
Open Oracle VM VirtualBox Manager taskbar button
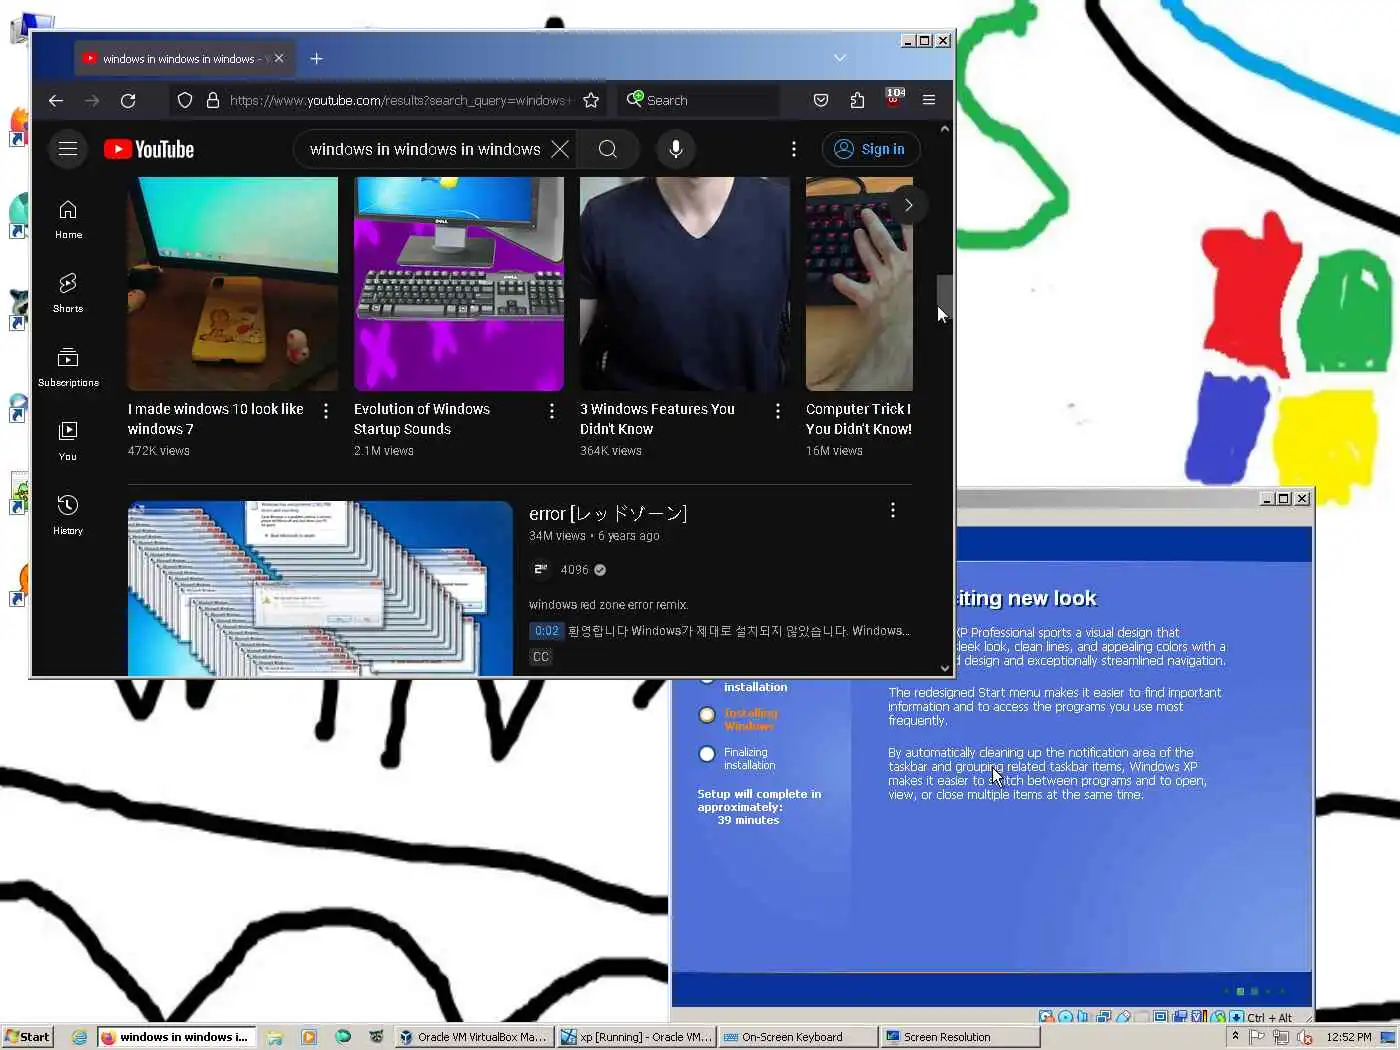[x=474, y=1037]
